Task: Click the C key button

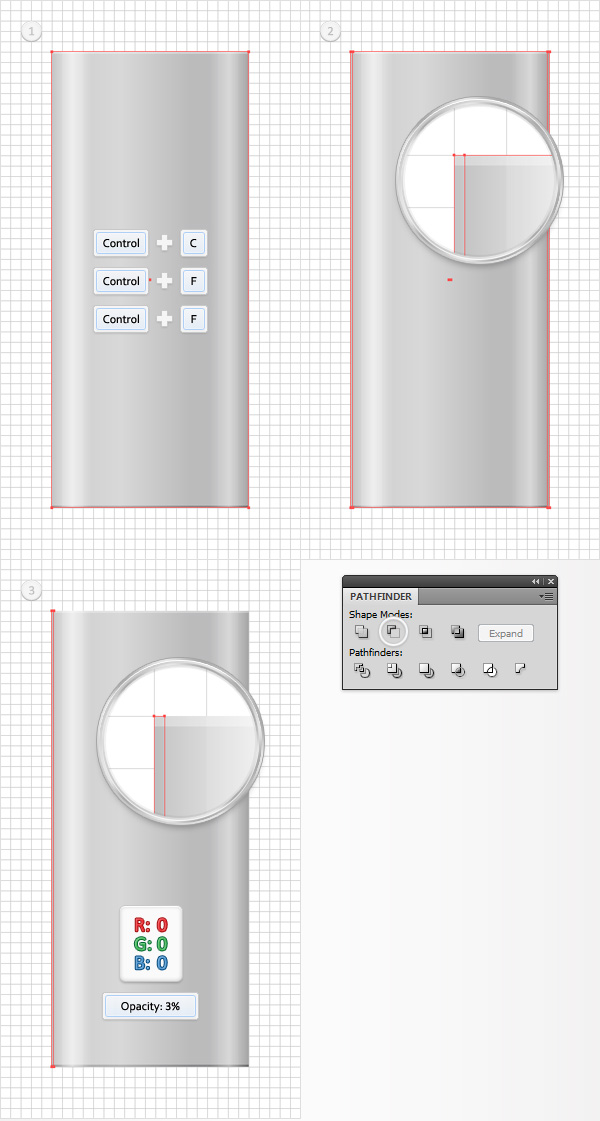Action: point(193,243)
